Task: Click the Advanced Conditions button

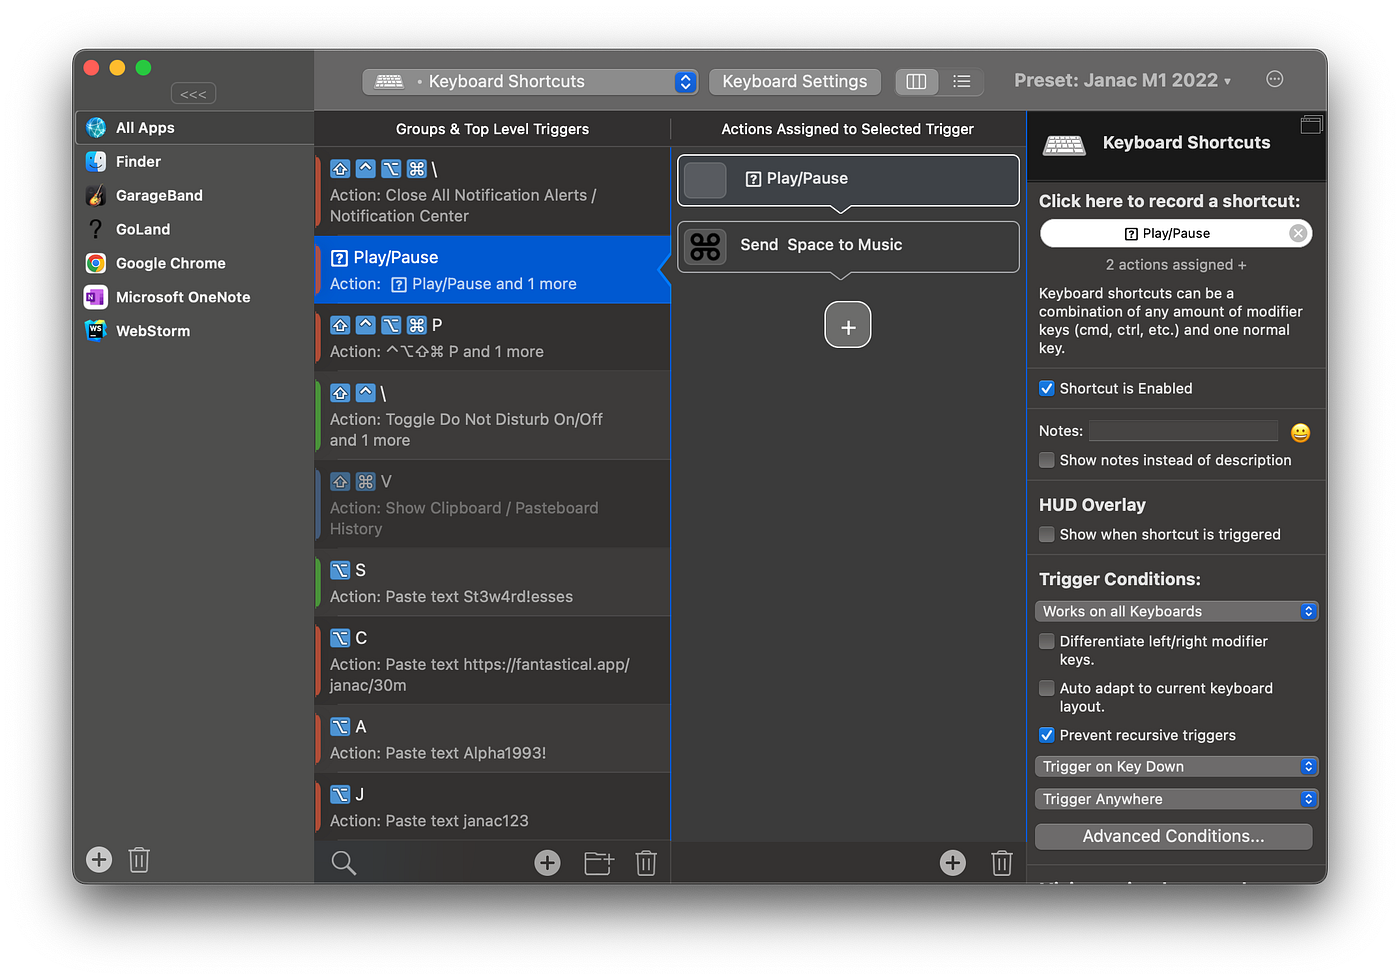Action: (1174, 836)
